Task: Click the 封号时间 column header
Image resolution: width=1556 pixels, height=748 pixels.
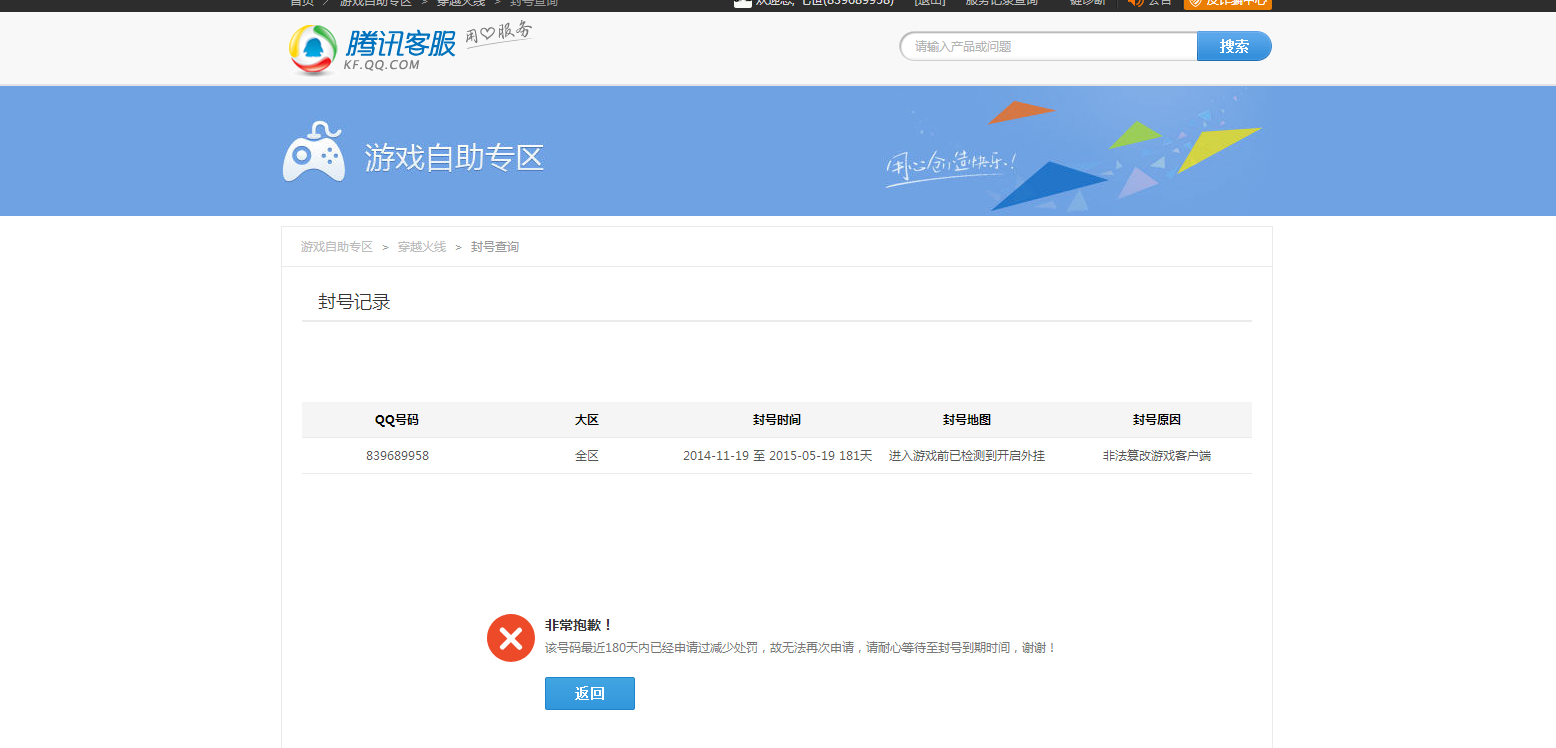Action: click(x=777, y=420)
